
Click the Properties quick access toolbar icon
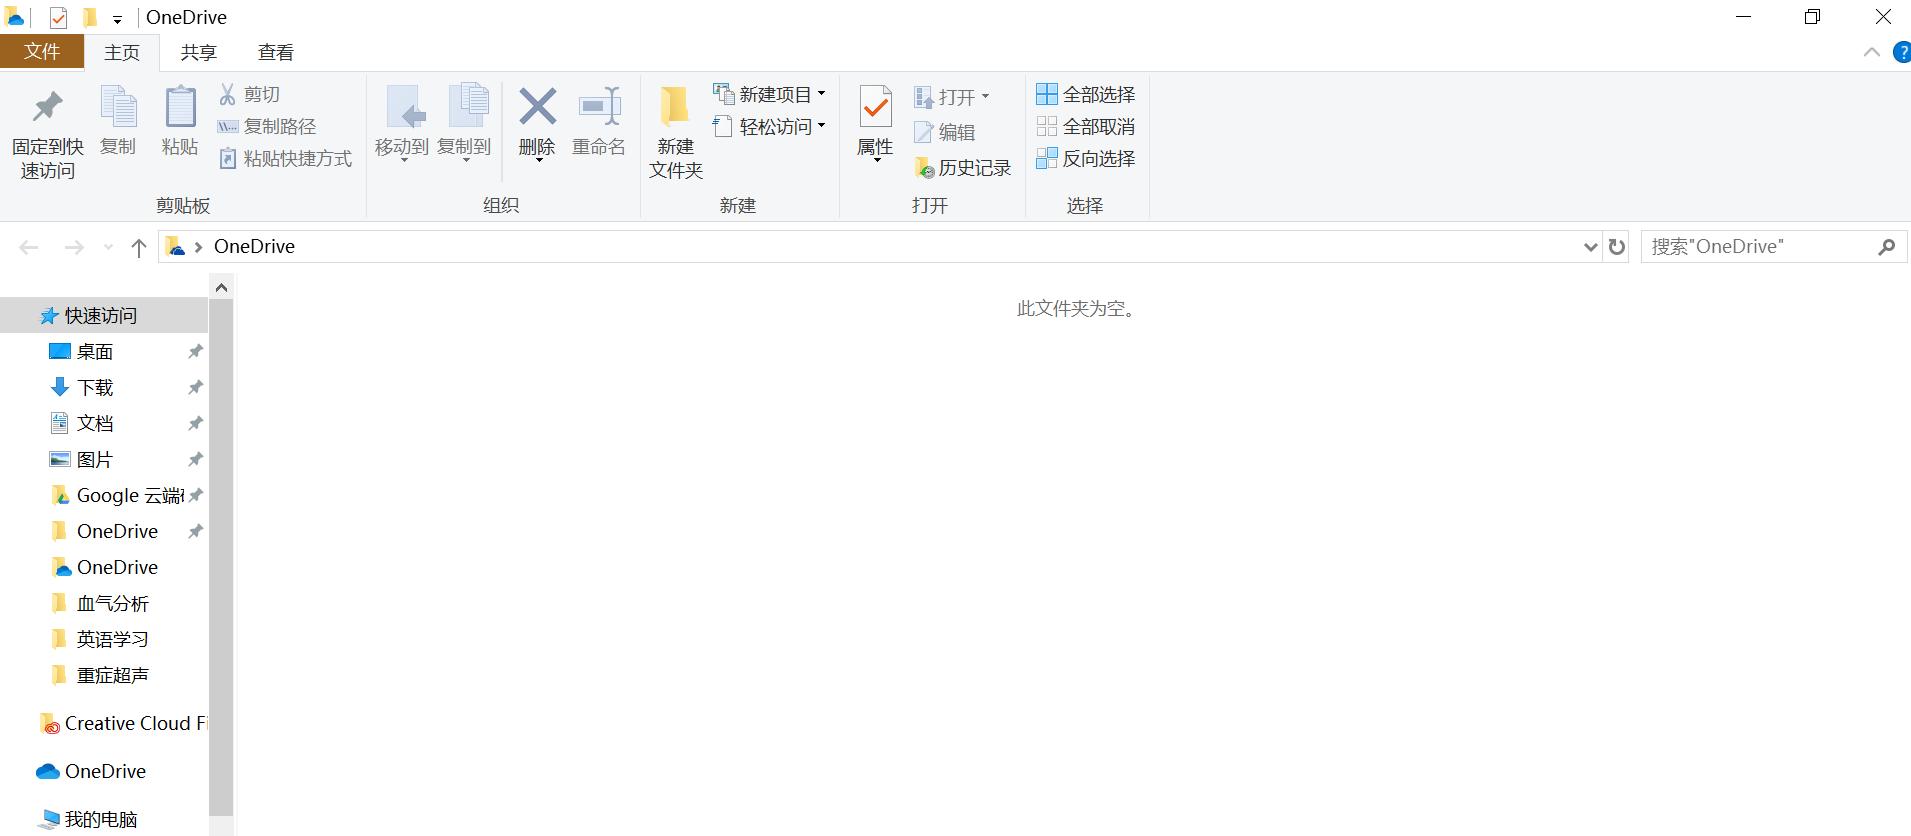tap(58, 17)
